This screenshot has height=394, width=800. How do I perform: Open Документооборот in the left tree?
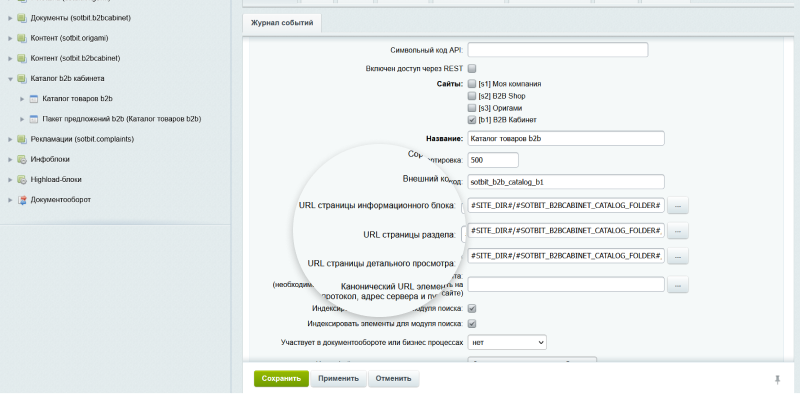click(x=61, y=200)
